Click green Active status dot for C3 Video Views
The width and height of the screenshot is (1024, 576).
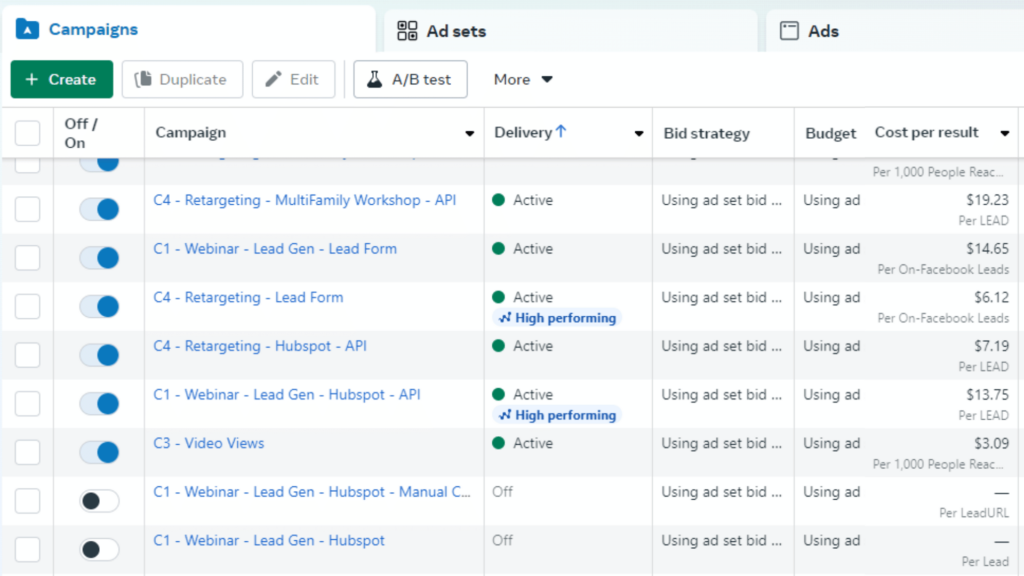498,443
